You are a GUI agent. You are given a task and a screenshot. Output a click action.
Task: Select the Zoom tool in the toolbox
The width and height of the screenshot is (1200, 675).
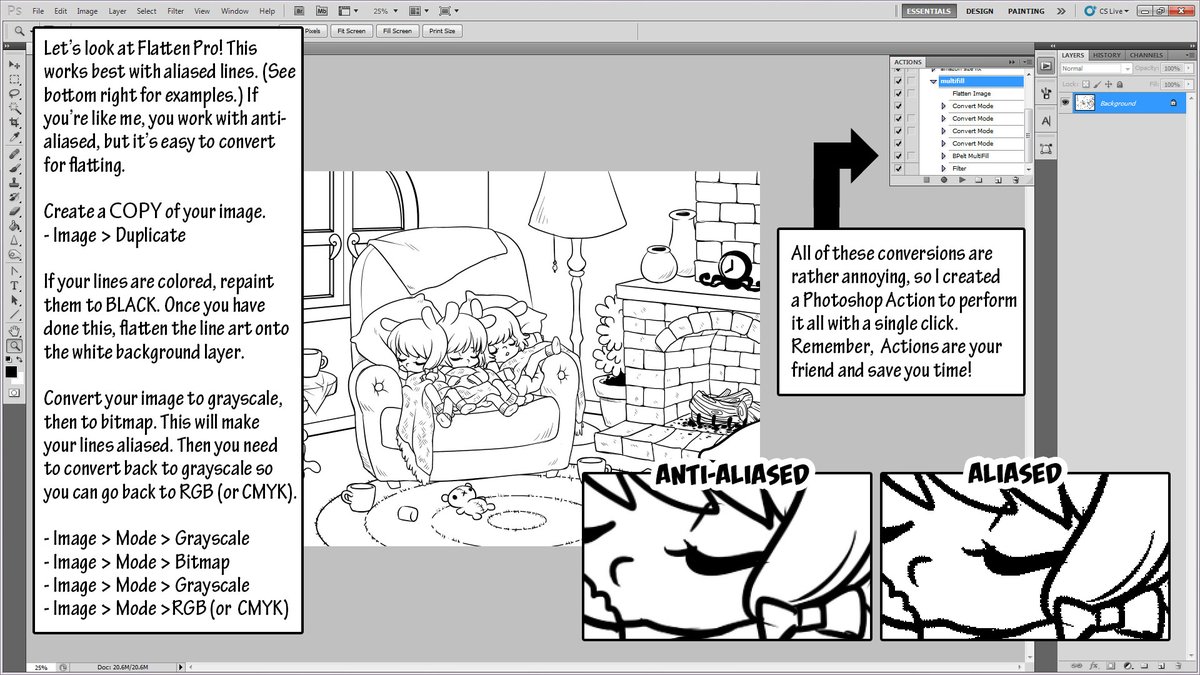15,346
